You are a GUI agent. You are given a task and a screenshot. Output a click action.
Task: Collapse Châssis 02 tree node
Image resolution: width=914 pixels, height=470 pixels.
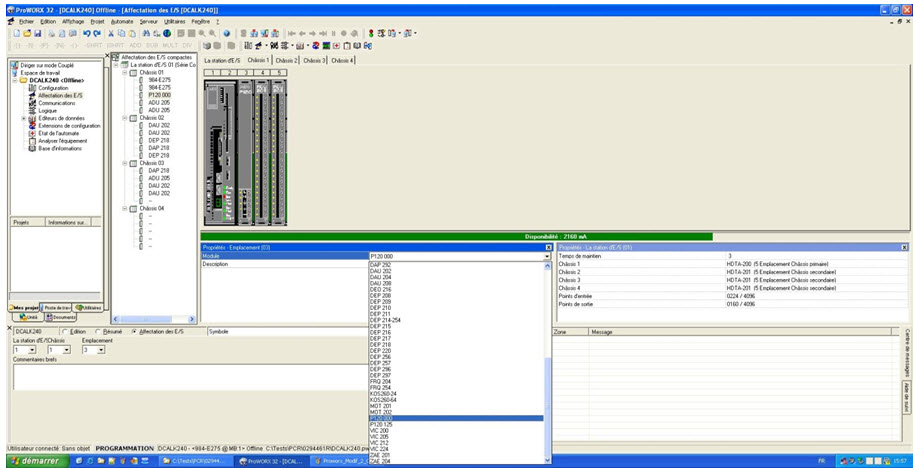(x=125, y=118)
